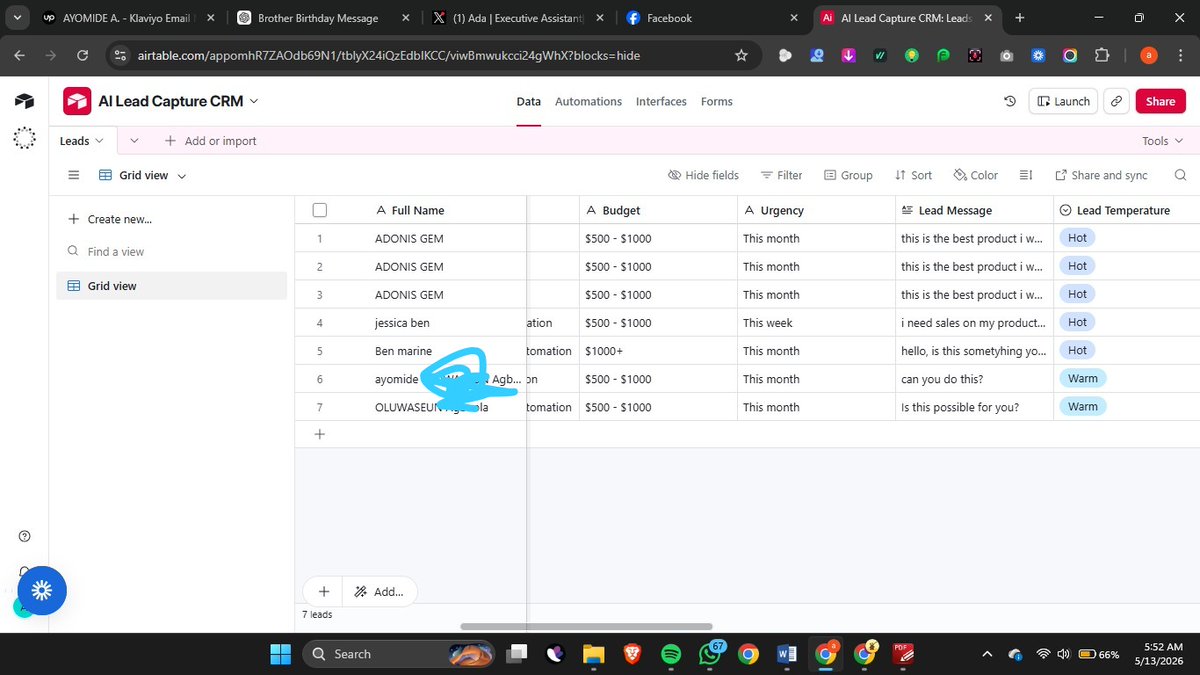Image resolution: width=1200 pixels, height=675 pixels.
Task: Click the Airtable home icon in left rail
Action: [24, 102]
